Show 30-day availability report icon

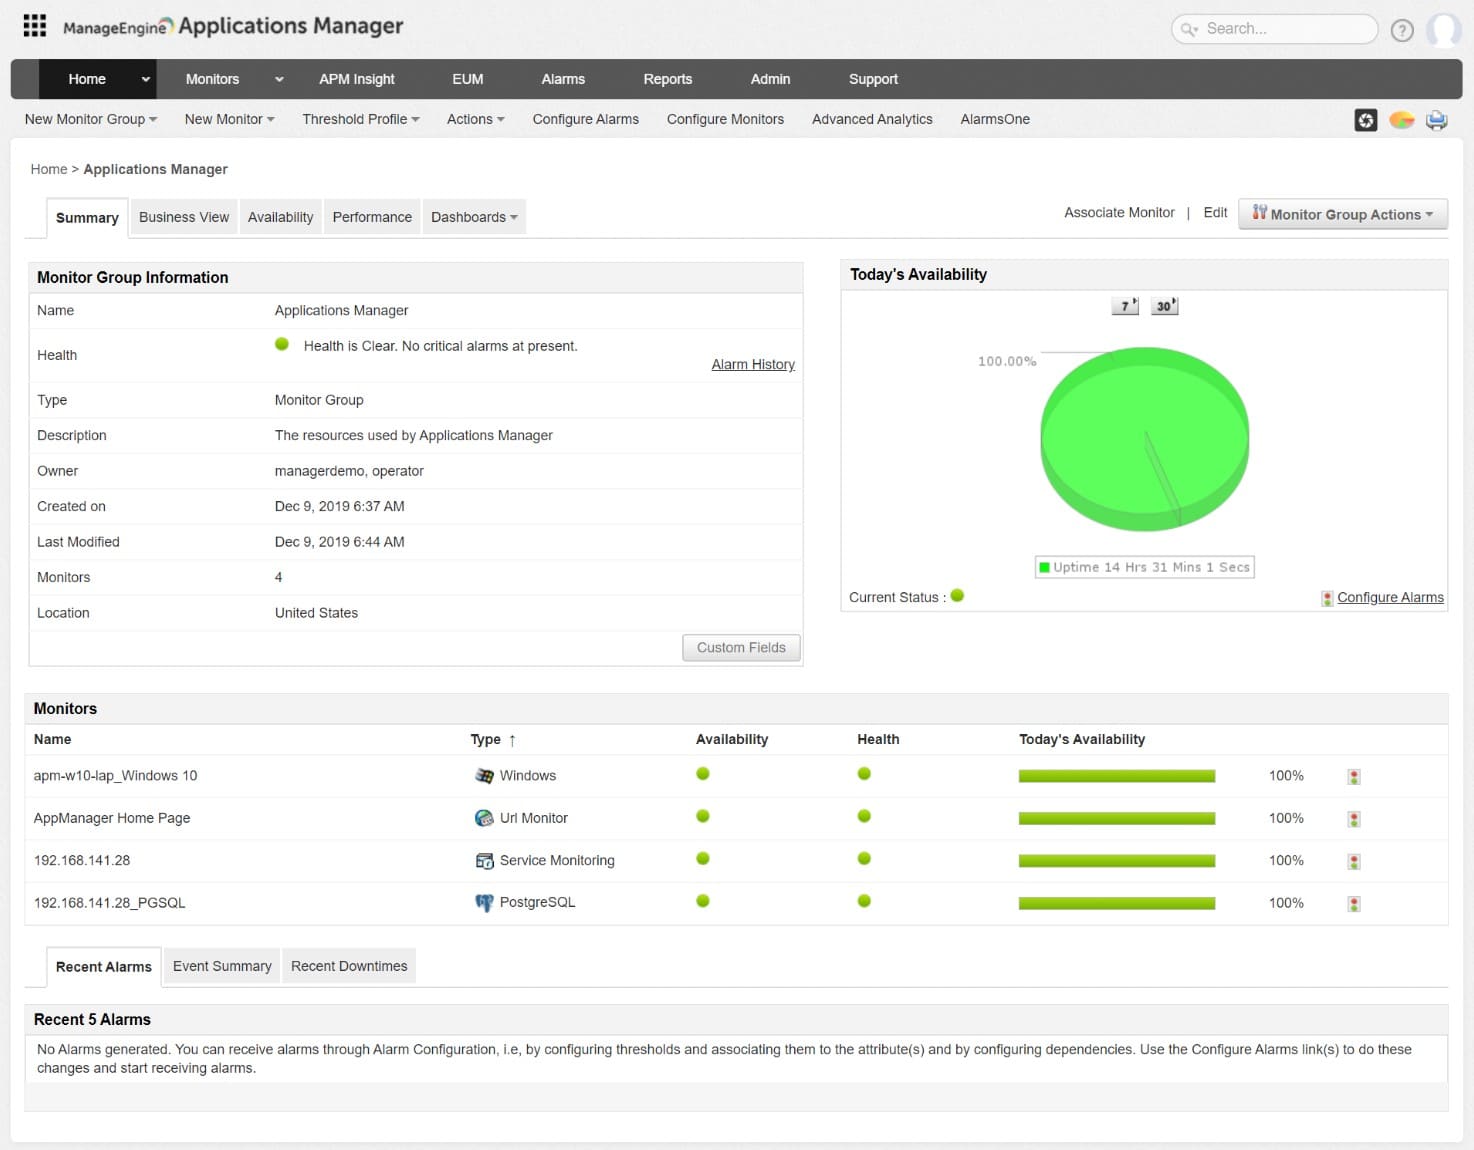tap(1165, 306)
